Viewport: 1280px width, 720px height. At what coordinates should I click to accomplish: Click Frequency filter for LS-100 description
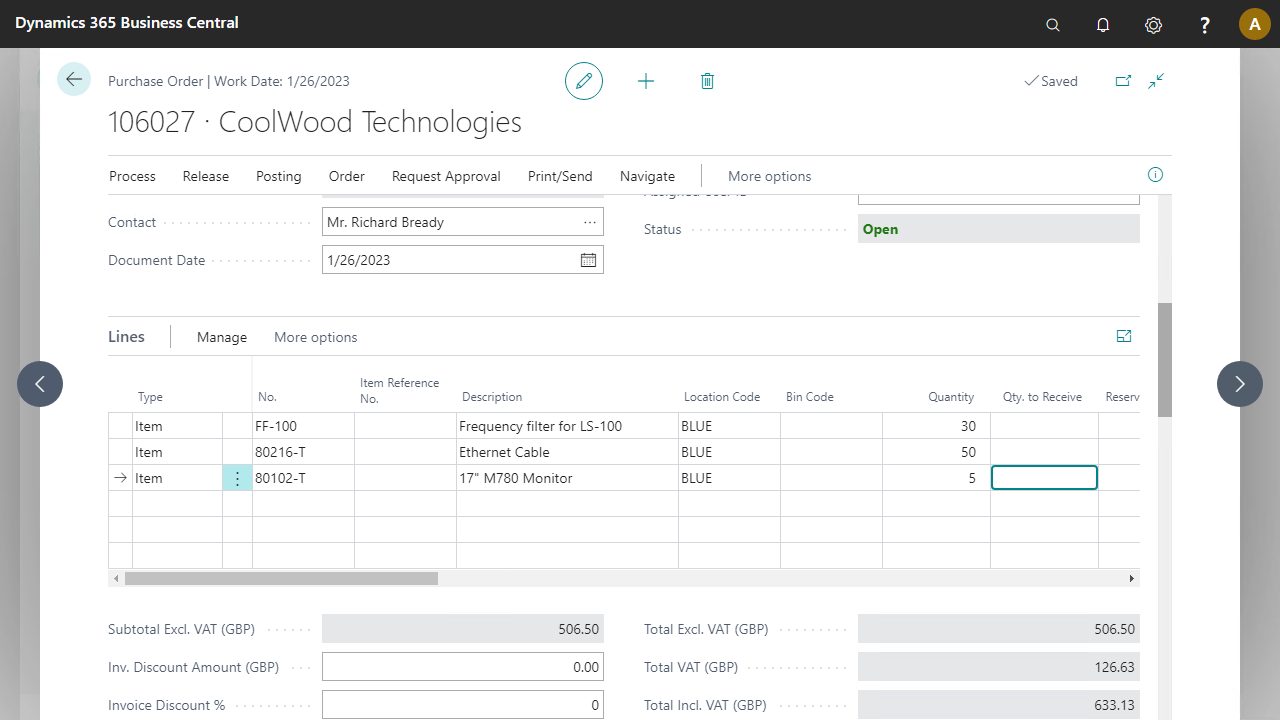pyautogui.click(x=567, y=426)
